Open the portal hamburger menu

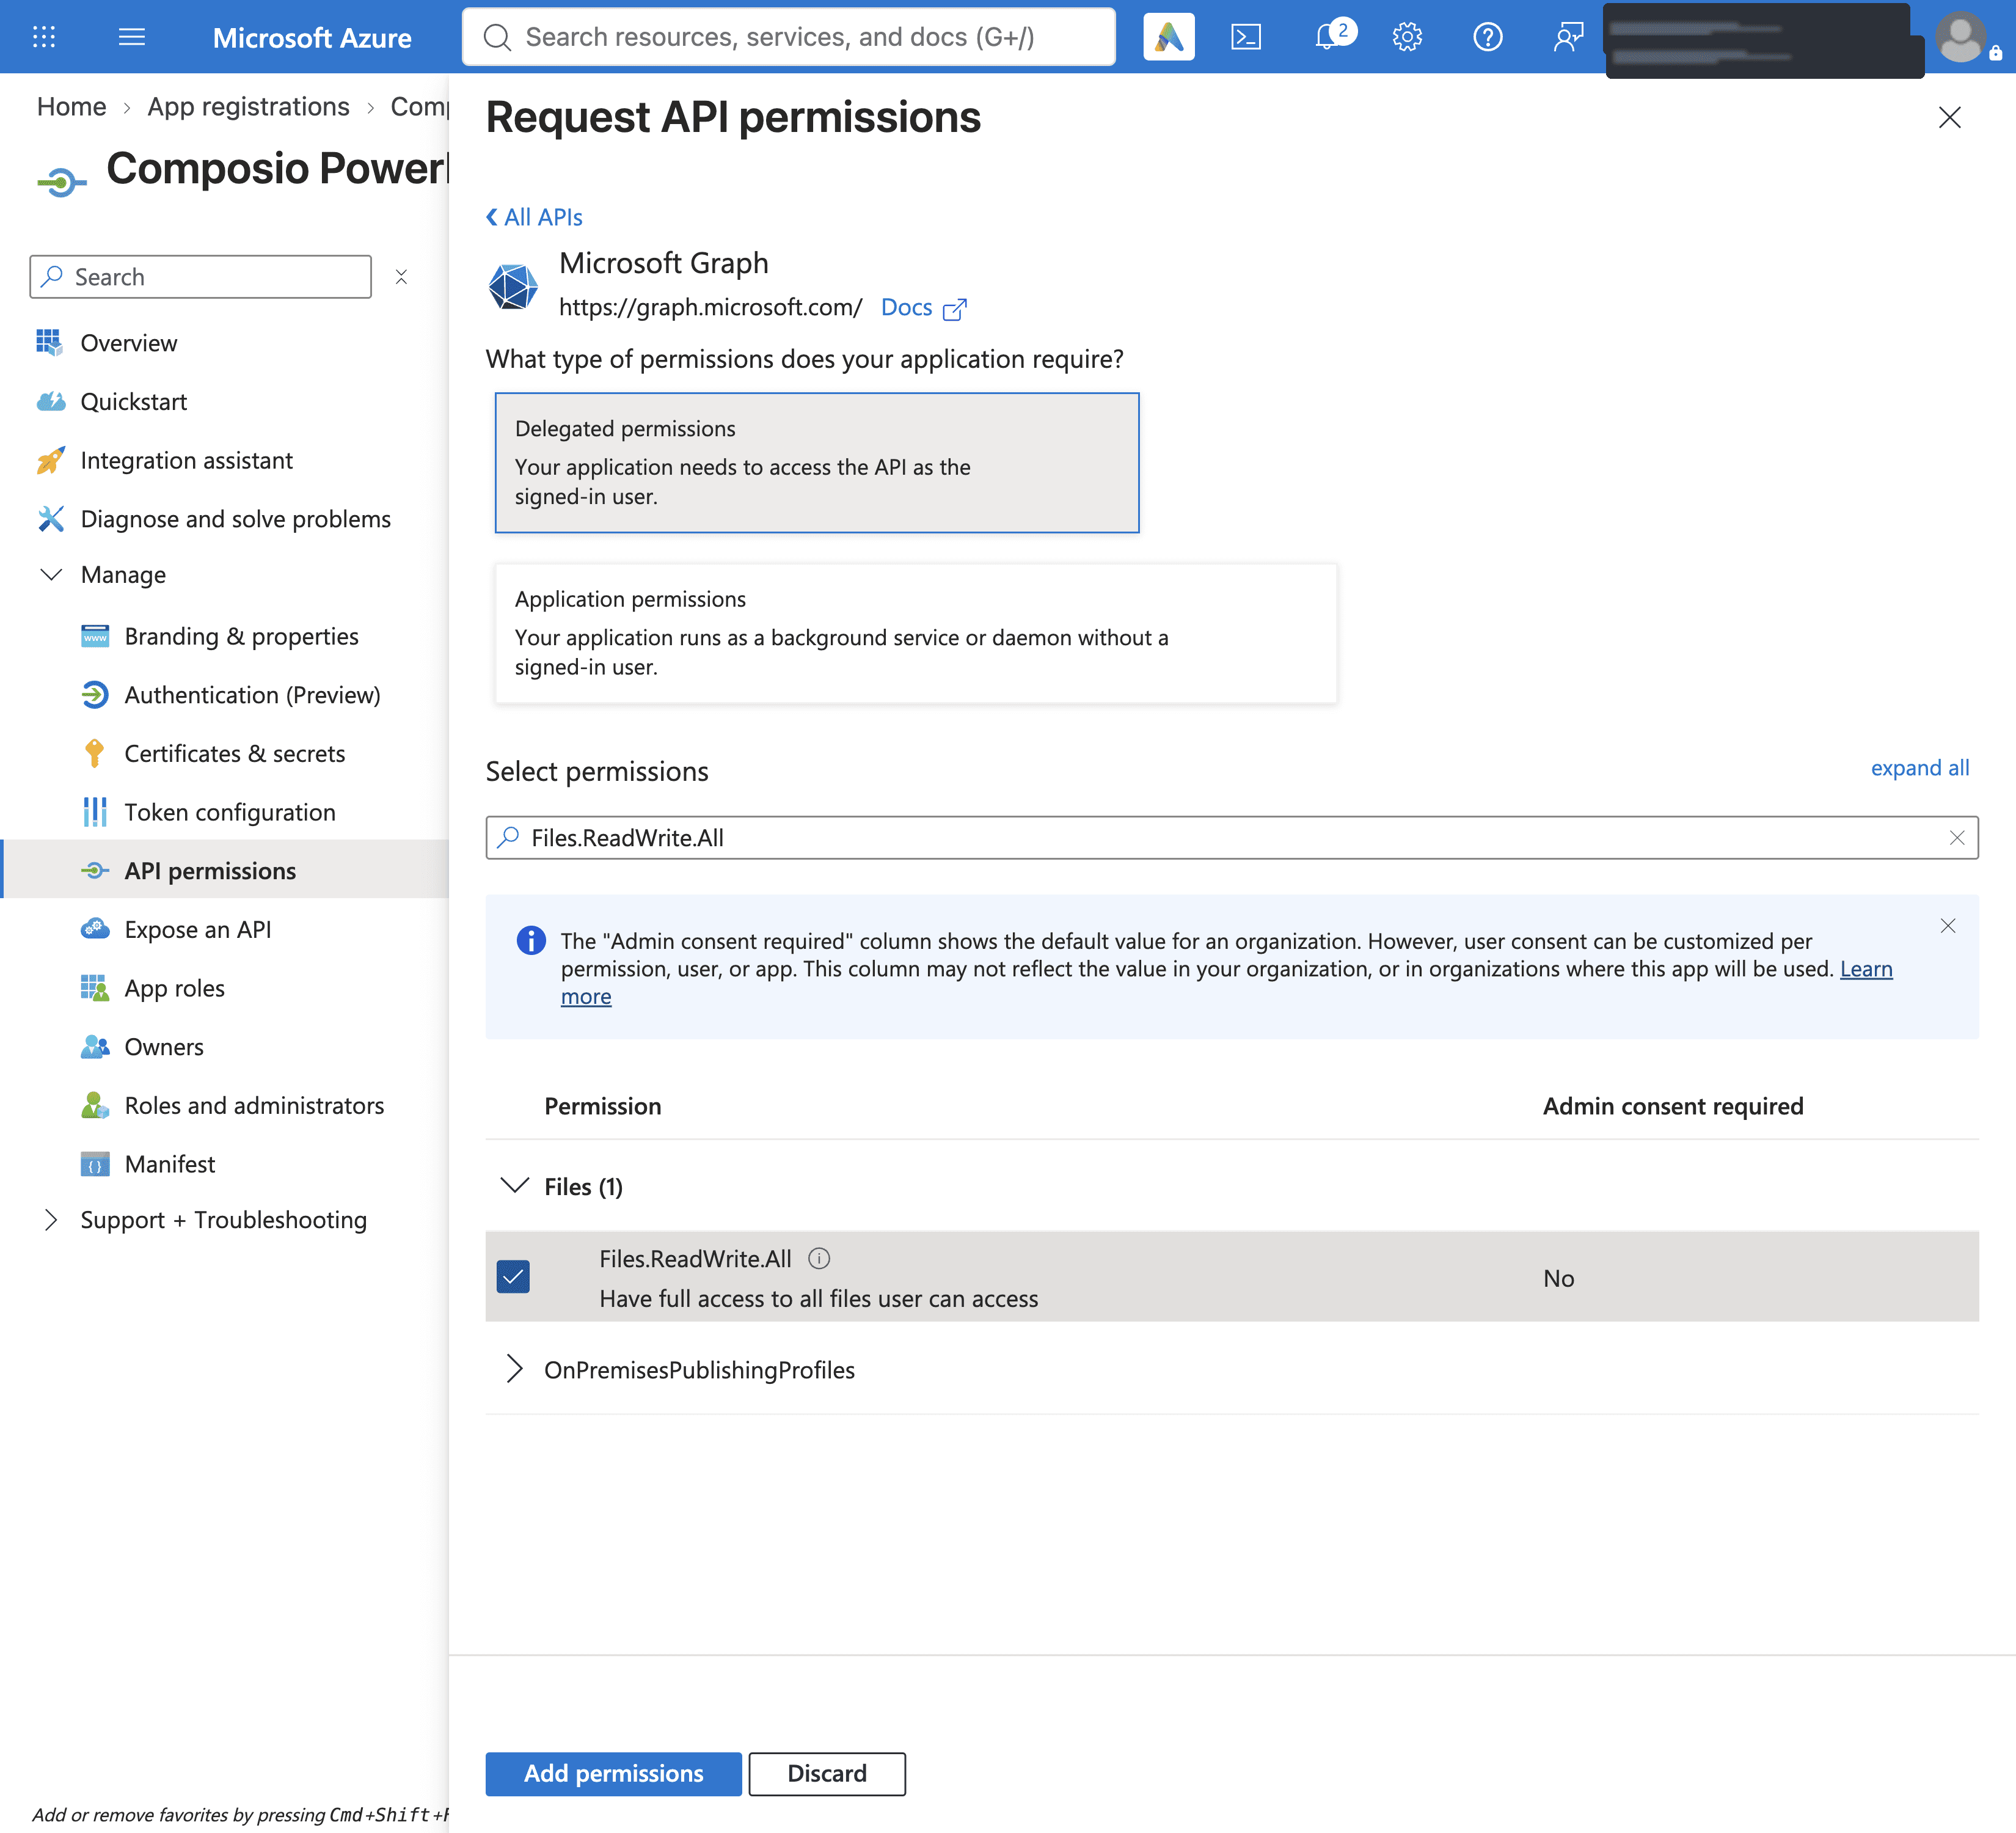[x=131, y=37]
